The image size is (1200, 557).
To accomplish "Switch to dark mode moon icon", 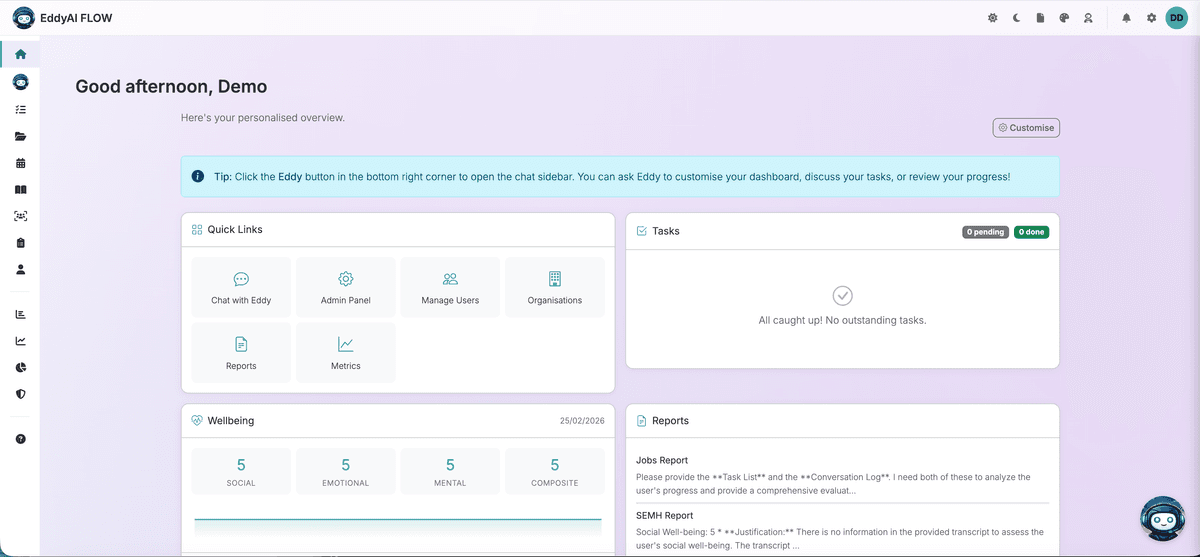I will 1016,18.
